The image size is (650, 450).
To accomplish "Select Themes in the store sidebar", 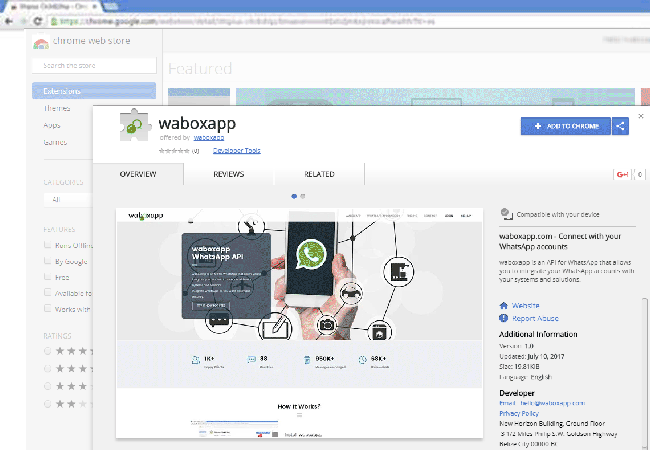I will pos(57,109).
